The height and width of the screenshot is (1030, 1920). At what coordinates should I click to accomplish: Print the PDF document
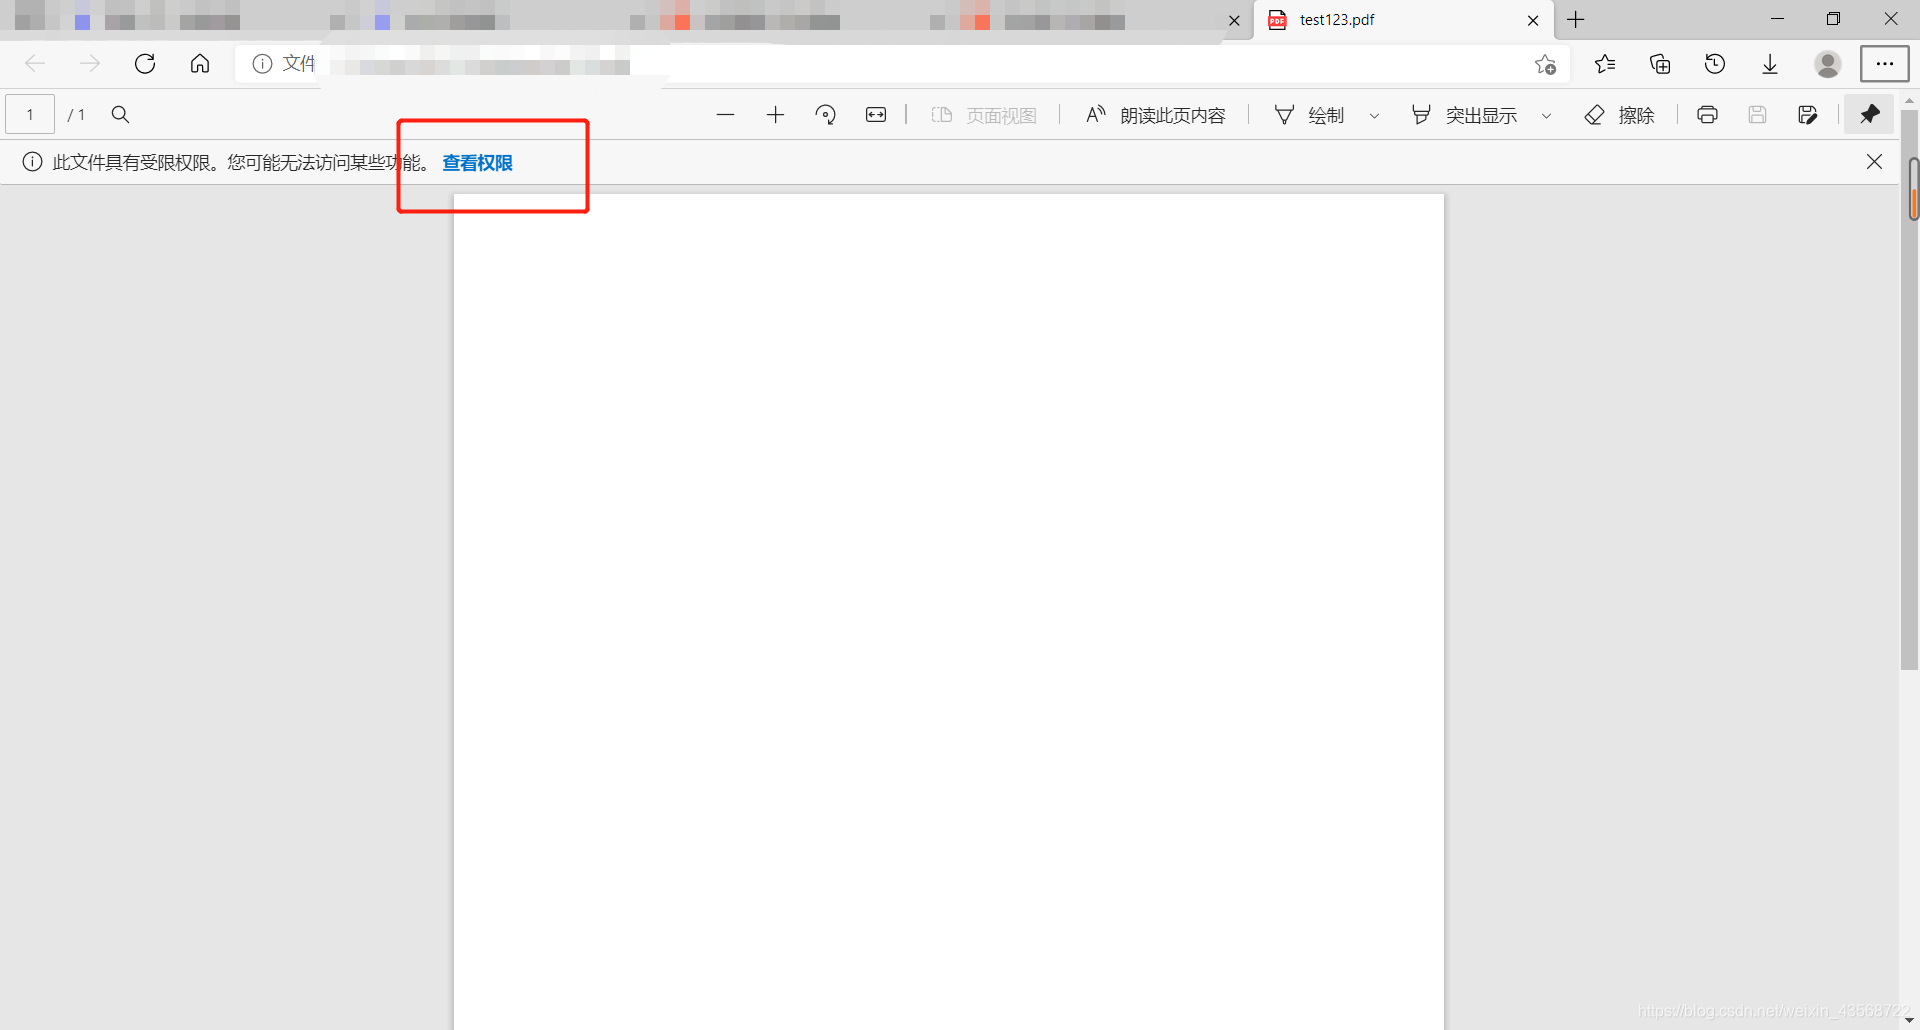pyautogui.click(x=1708, y=115)
